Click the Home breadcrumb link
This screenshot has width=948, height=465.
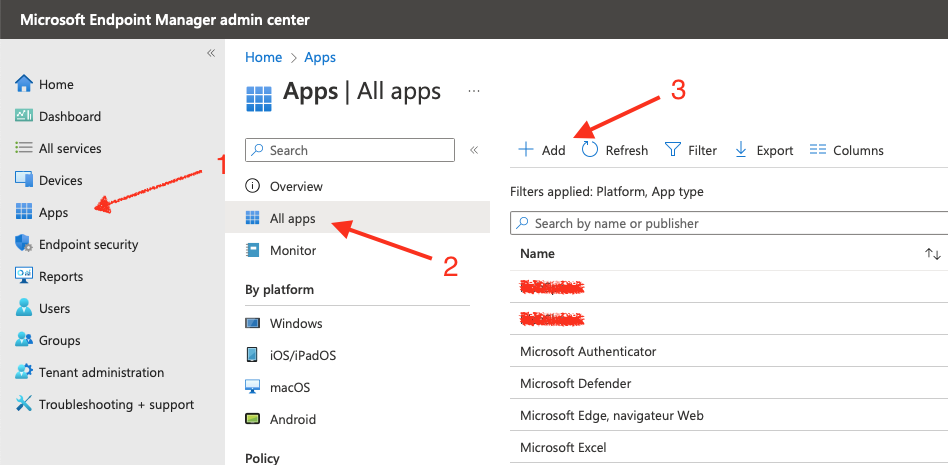[x=263, y=57]
